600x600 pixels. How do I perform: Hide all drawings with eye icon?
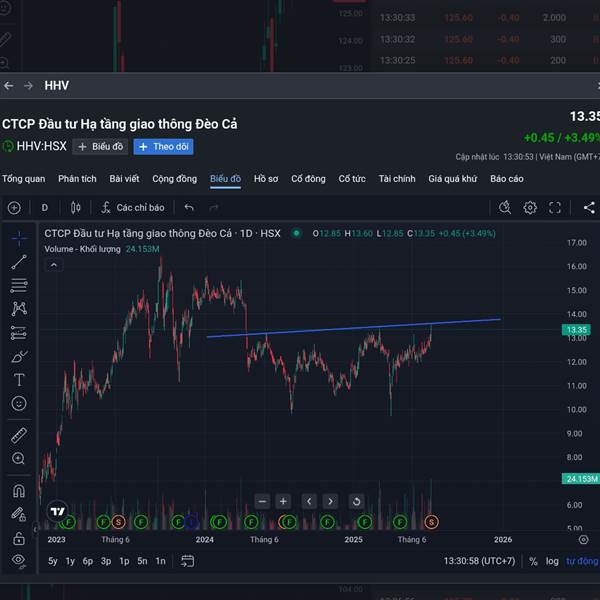click(19, 561)
